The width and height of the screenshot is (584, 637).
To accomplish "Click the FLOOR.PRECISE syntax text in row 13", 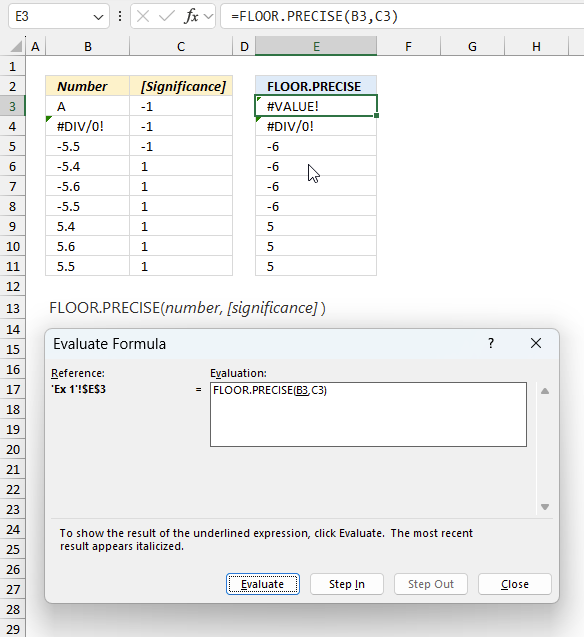I will [x=187, y=308].
